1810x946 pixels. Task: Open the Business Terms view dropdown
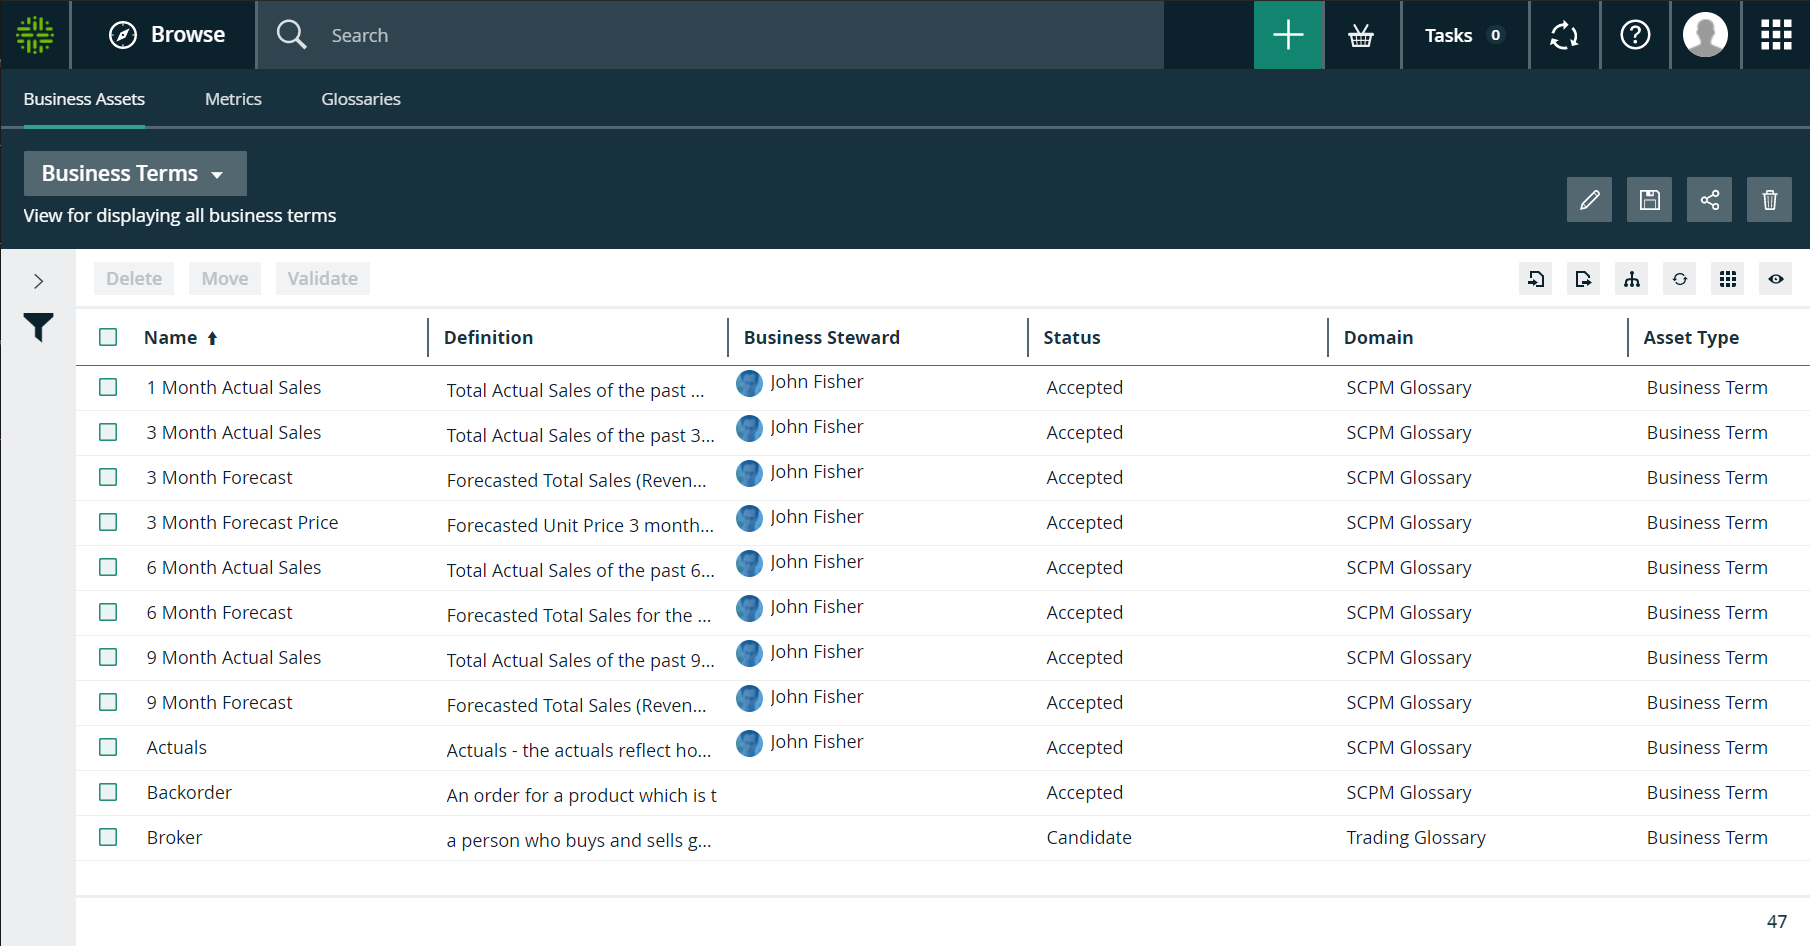135,174
